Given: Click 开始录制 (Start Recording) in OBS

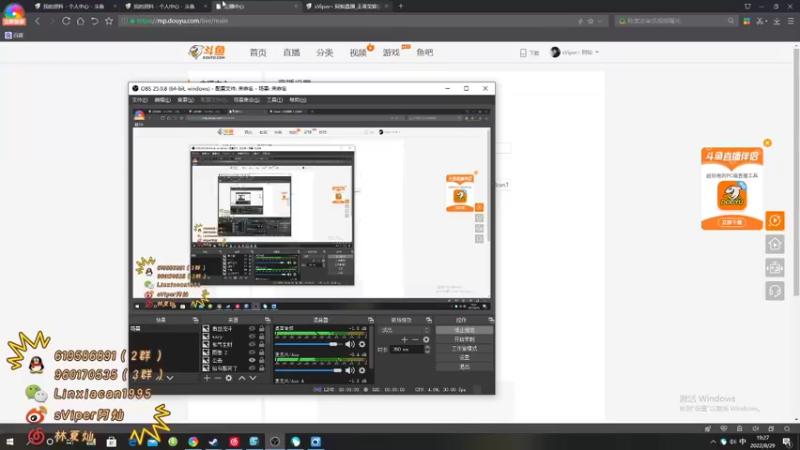Looking at the screenshot, I should tap(464, 339).
